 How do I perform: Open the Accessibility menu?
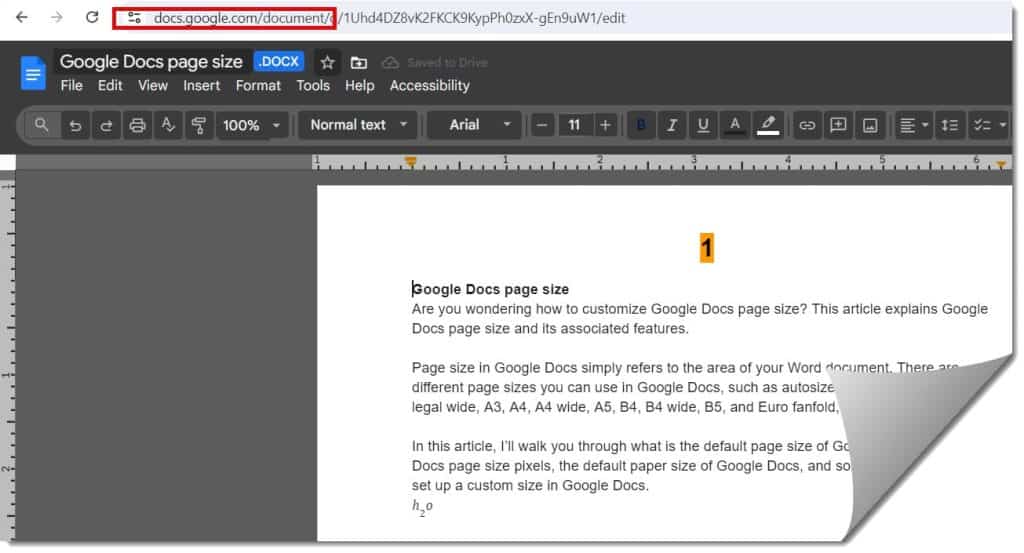pos(430,86)
